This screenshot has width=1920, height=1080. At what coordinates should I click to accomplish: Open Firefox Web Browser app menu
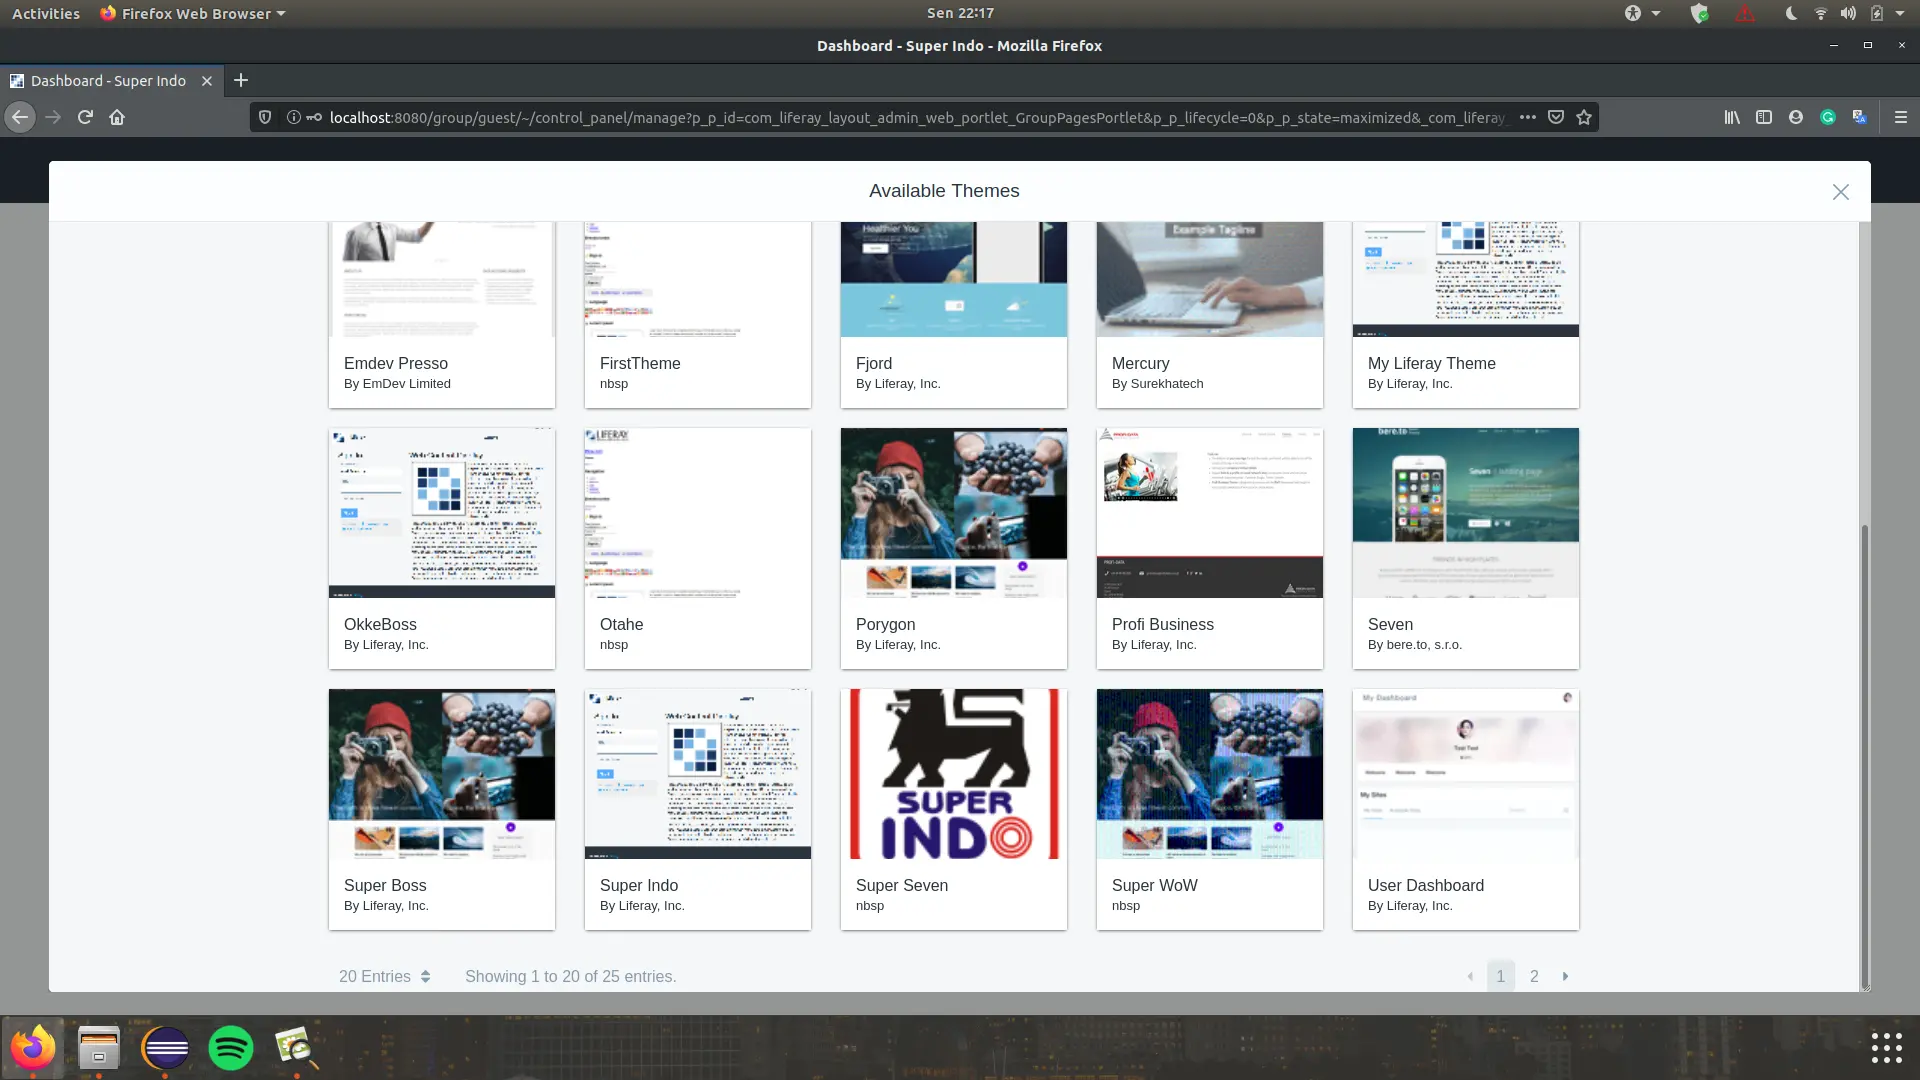[193, 13]
